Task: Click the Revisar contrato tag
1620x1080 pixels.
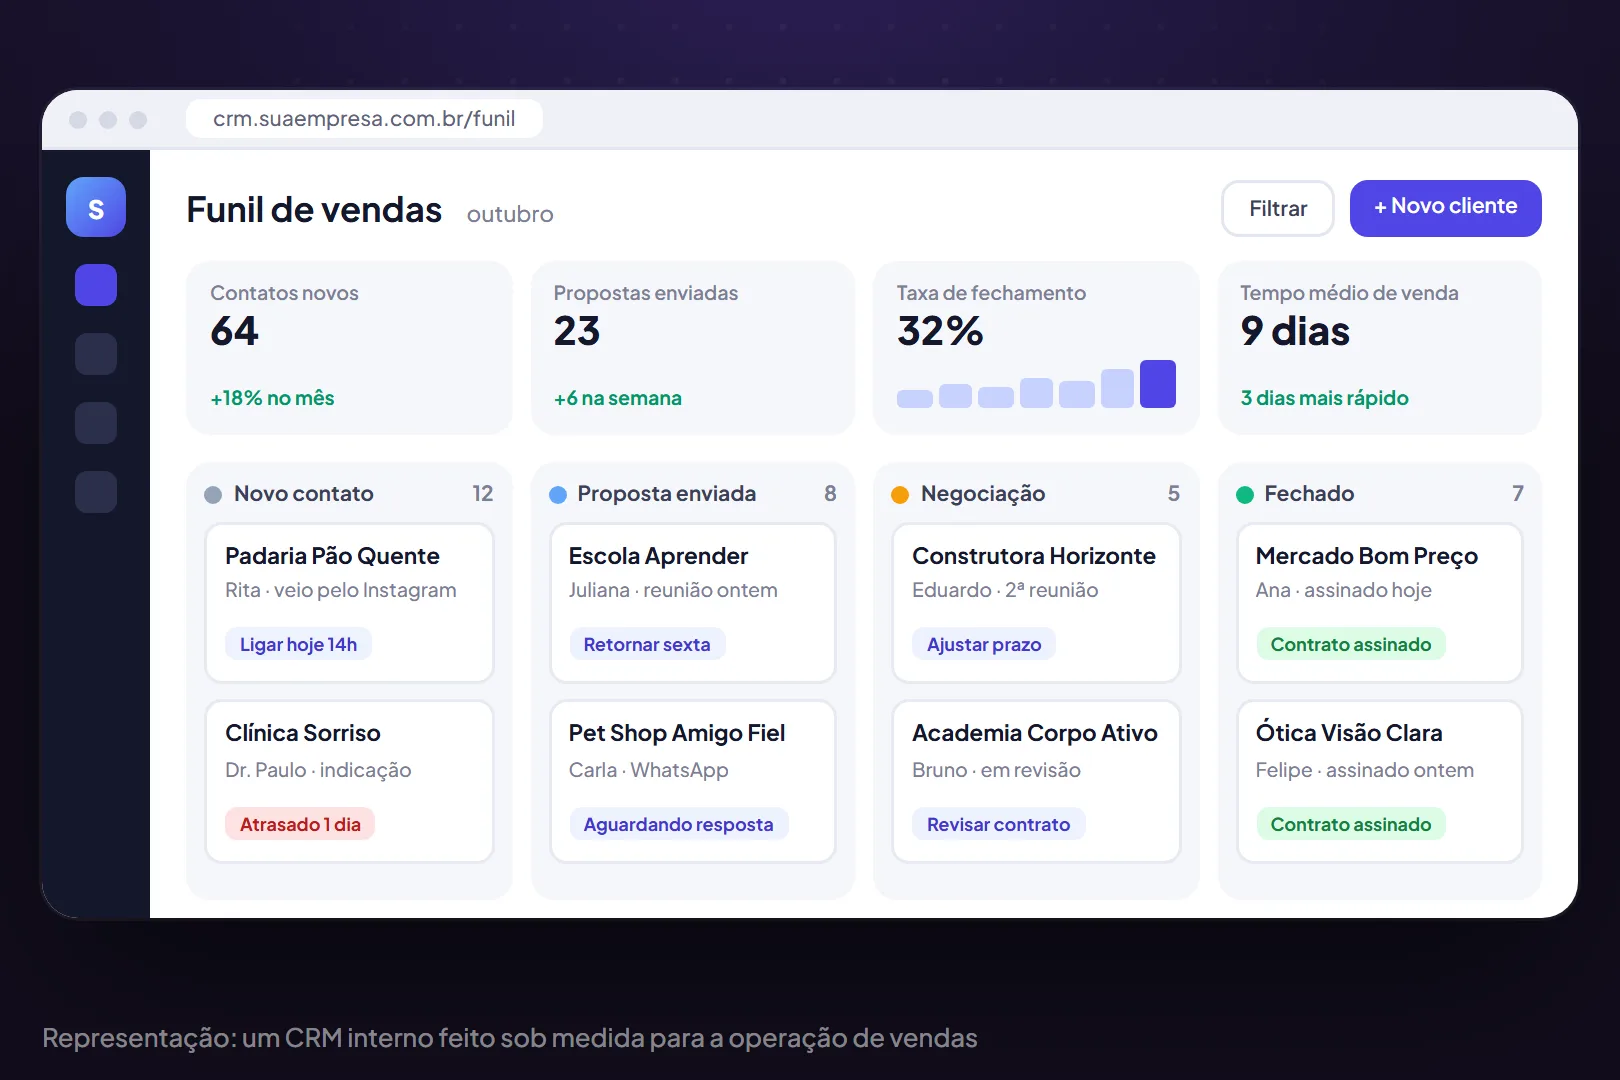Action: click(x=998, y=824)
